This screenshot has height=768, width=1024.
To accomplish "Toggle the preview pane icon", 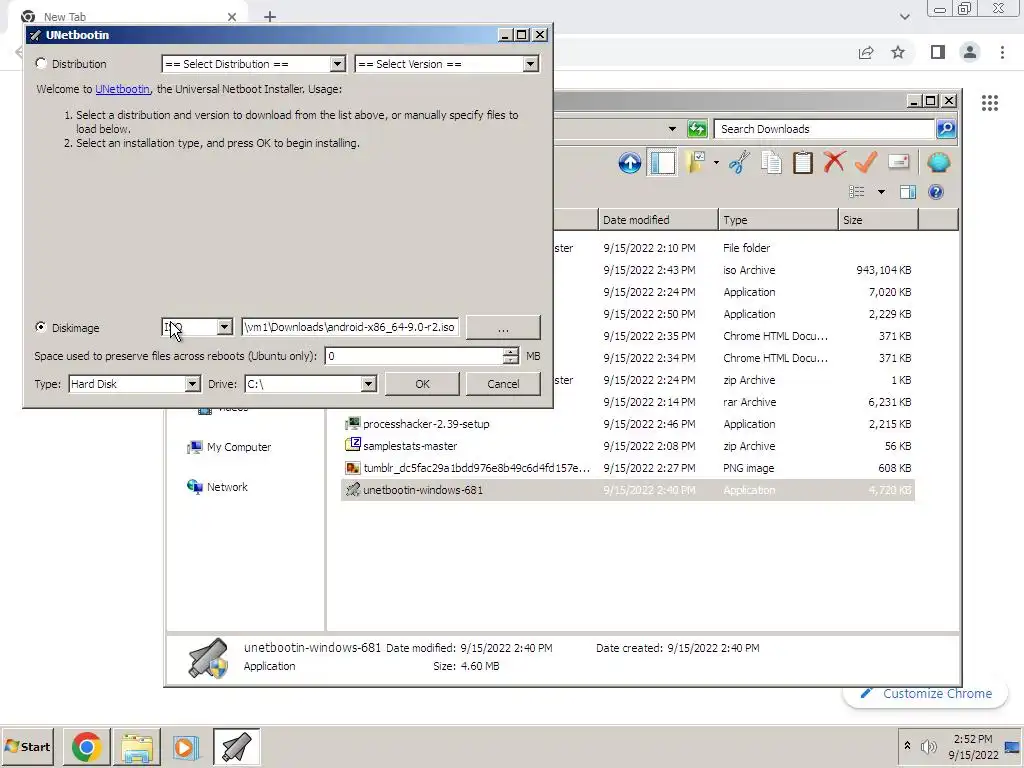I will pos(908,192).
